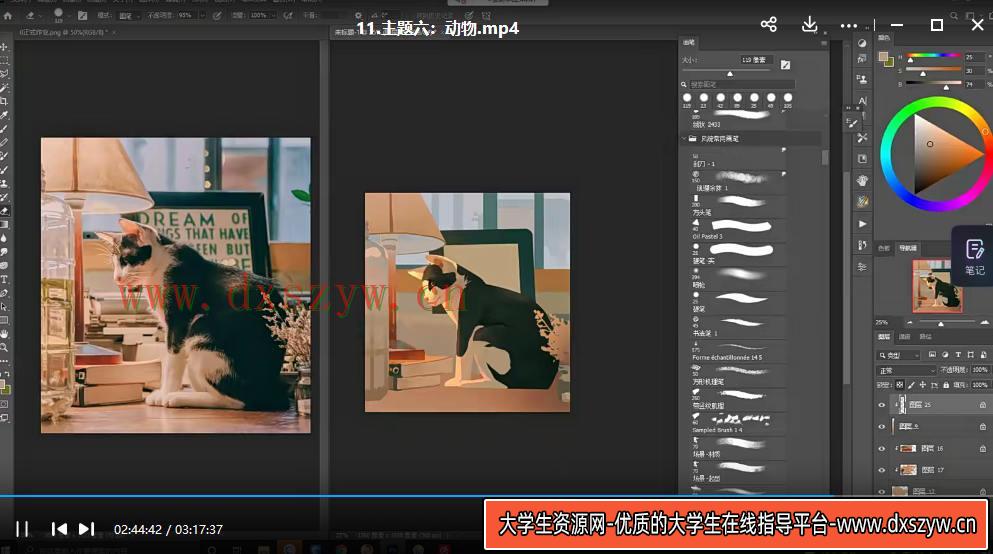Pause the video playback

point(22,529)
